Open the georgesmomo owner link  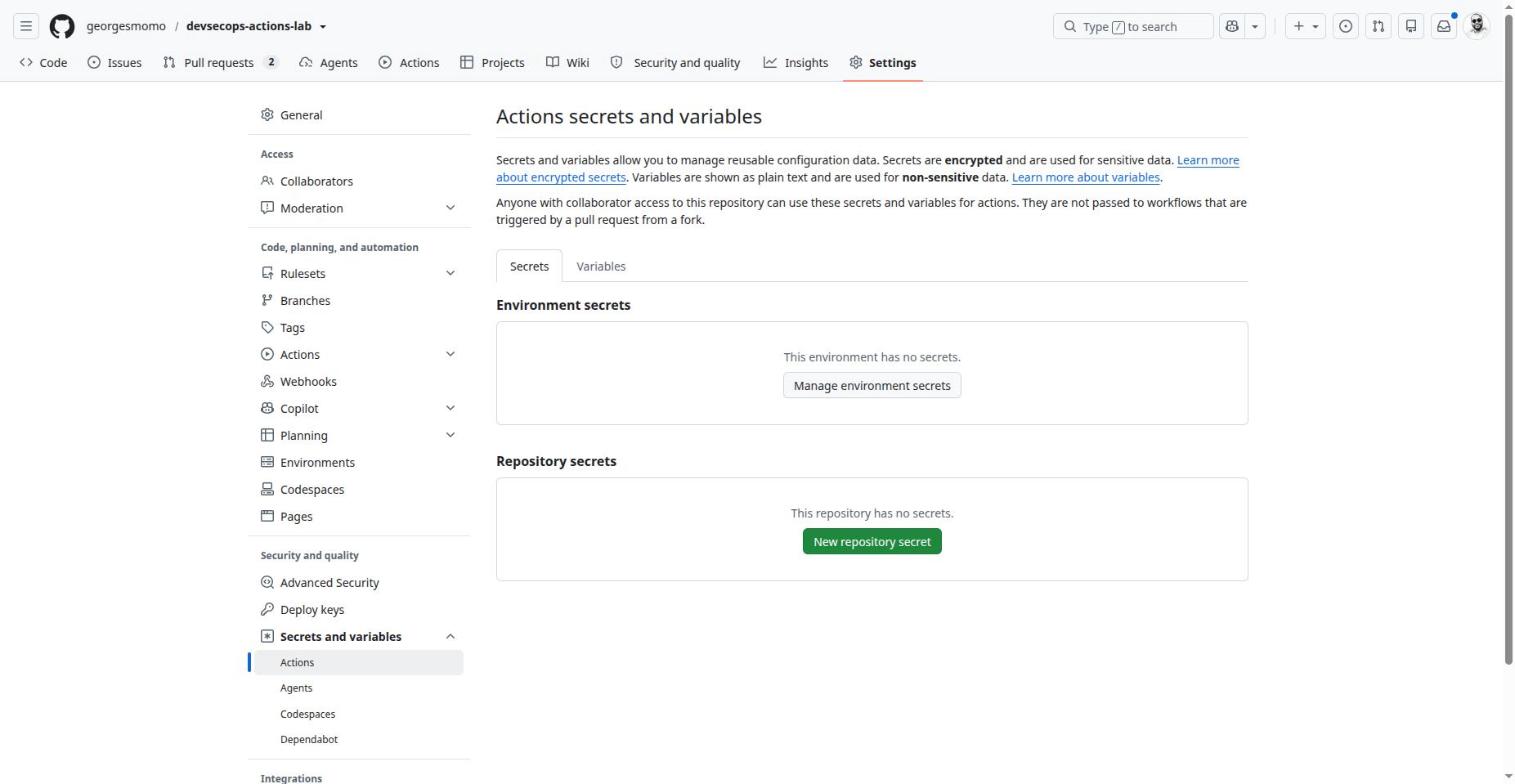[126, 26]
